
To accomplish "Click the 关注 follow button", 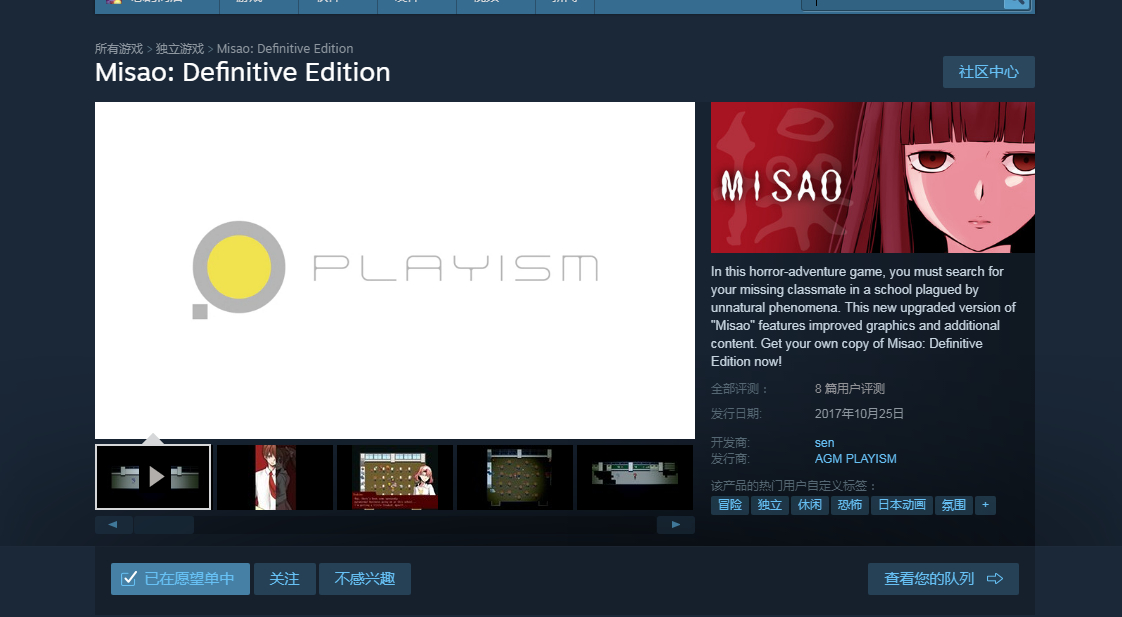I will pos(285,579).
